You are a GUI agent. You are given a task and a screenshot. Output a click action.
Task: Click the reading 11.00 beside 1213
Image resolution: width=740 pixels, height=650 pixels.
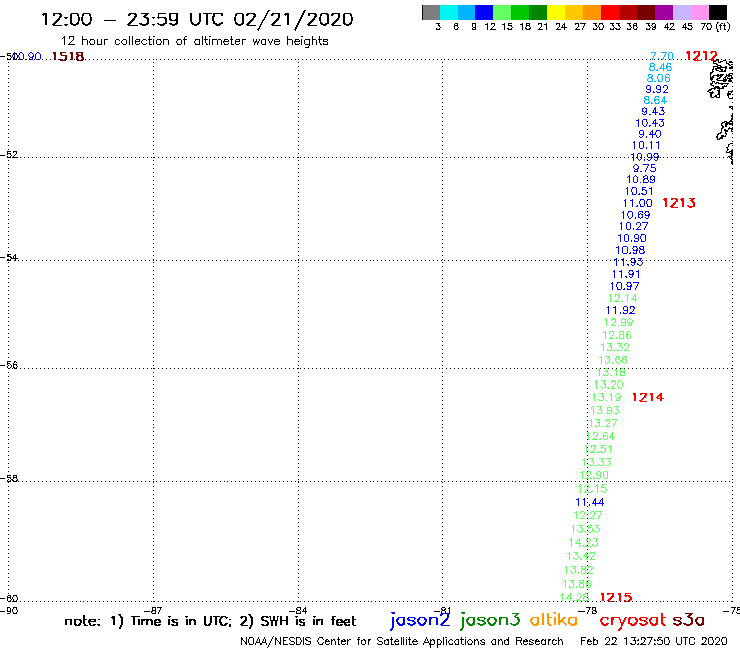[x=638, y=203]
